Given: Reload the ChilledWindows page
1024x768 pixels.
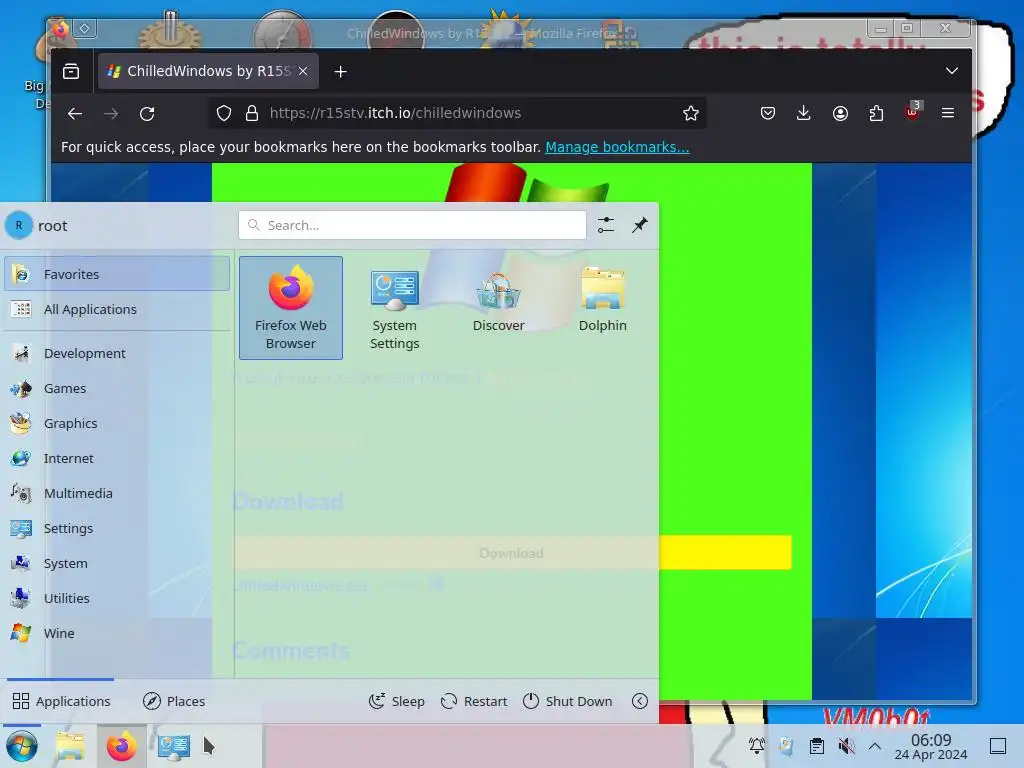Looking at the screenshot, I should click(147, 114).
